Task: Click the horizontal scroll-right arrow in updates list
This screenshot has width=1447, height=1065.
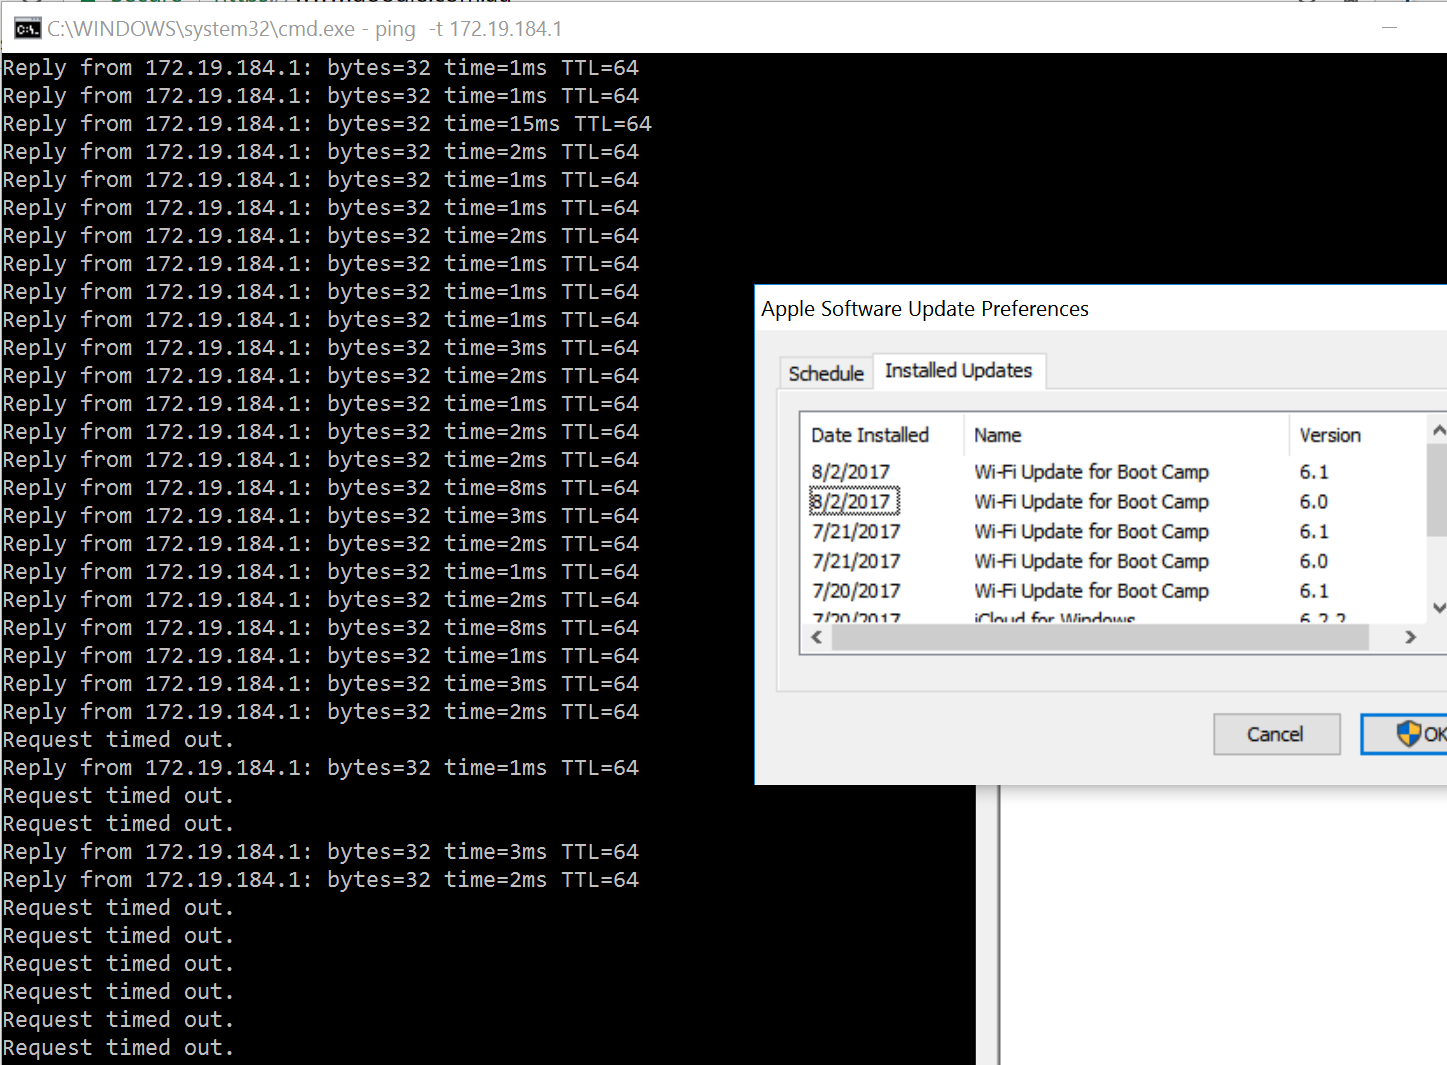Action: [1411, 637]
